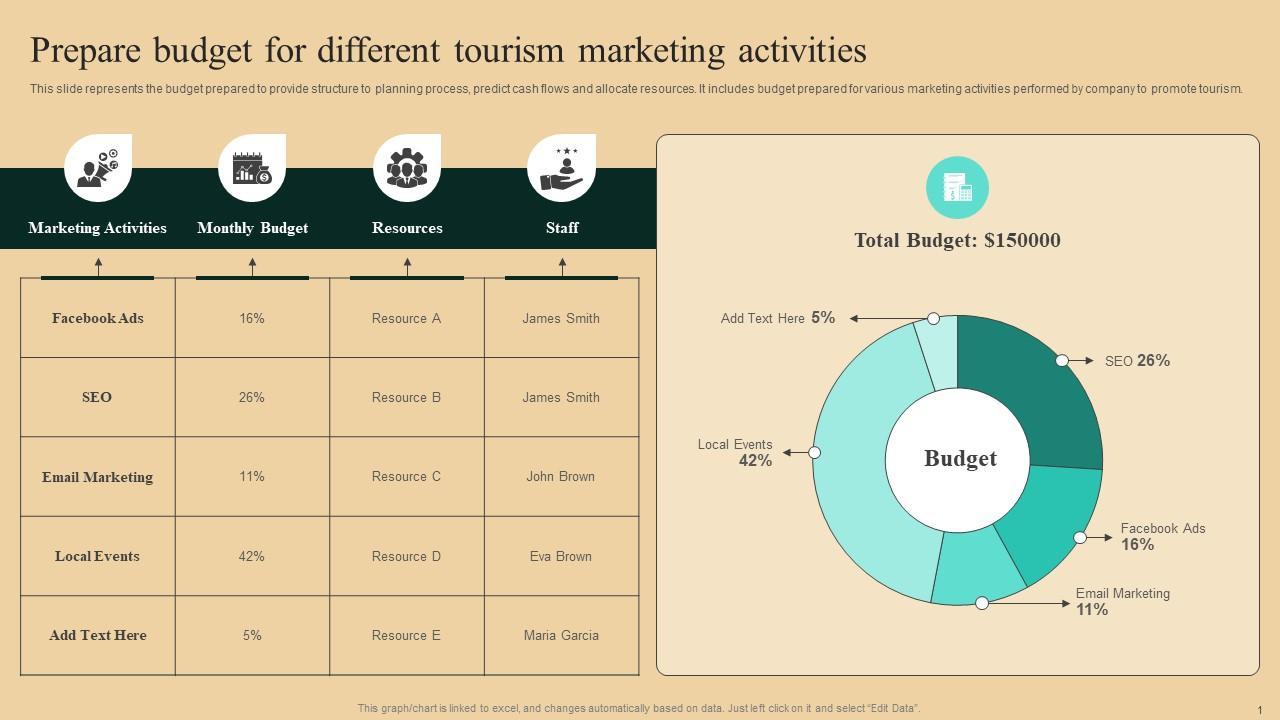Select the Monthly Budget chart icon
Viewport: 1280px width, 720px height.
point(252,168)
